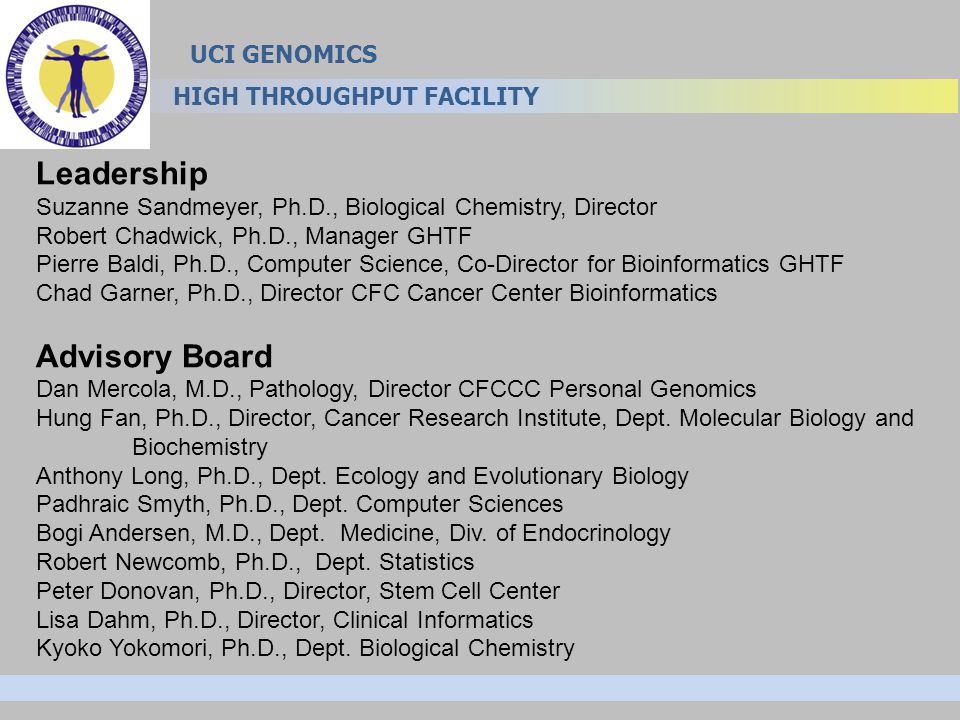The height and width of the screenshot is (720, 960).
Task: Select the Bogi Andersen Endocrinology line
Action: pyautogui.click(x=353, y=533)
